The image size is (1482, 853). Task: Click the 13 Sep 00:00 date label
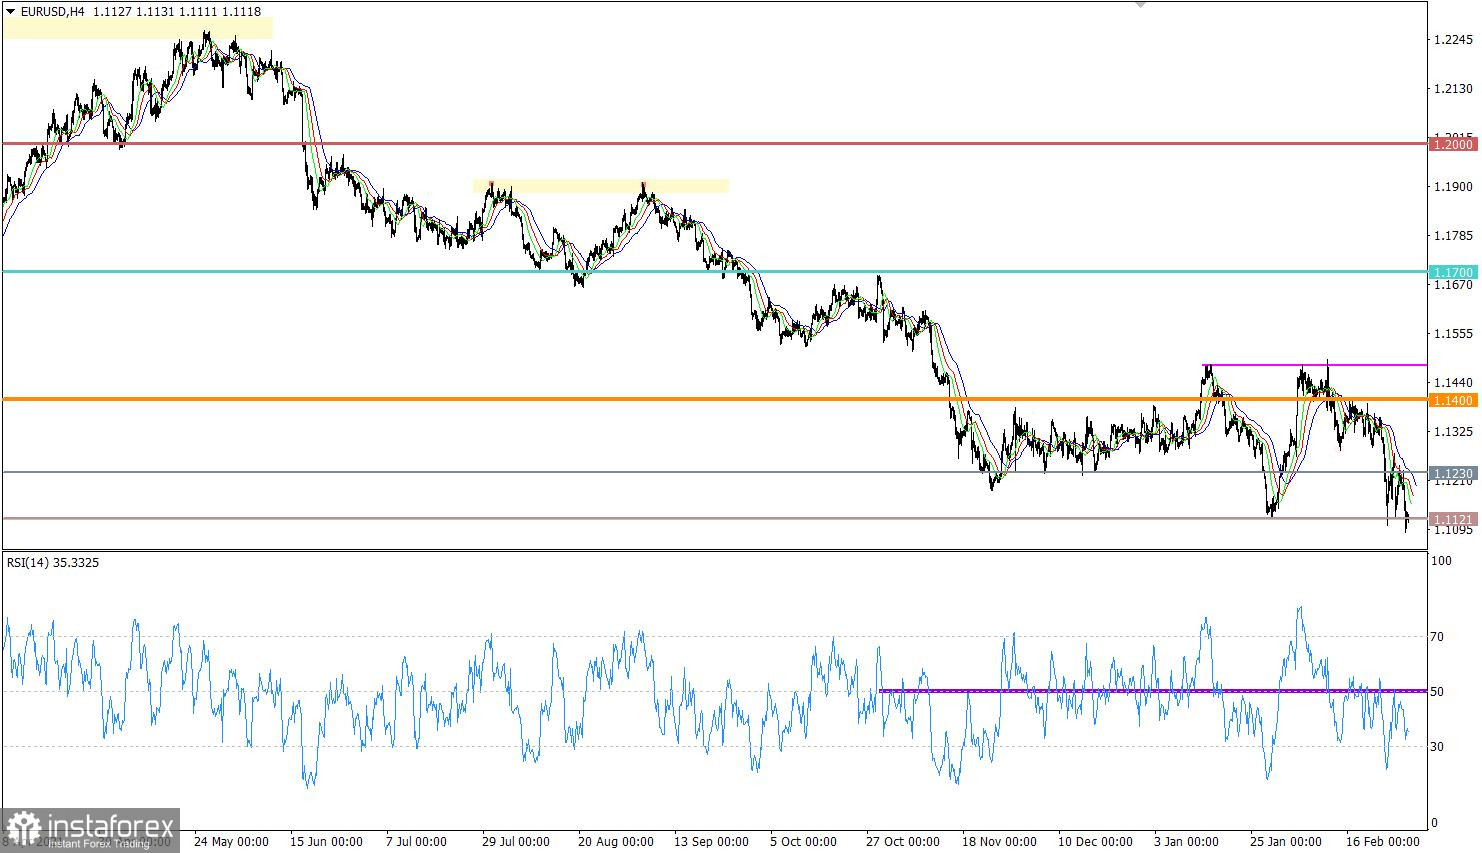point(711,841)
